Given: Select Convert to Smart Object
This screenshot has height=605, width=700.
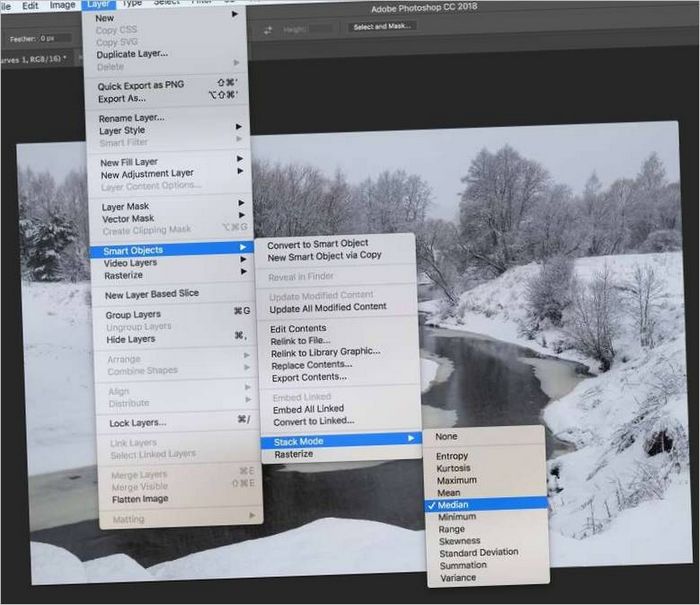Looking at the screenshot, I should 334,244.
